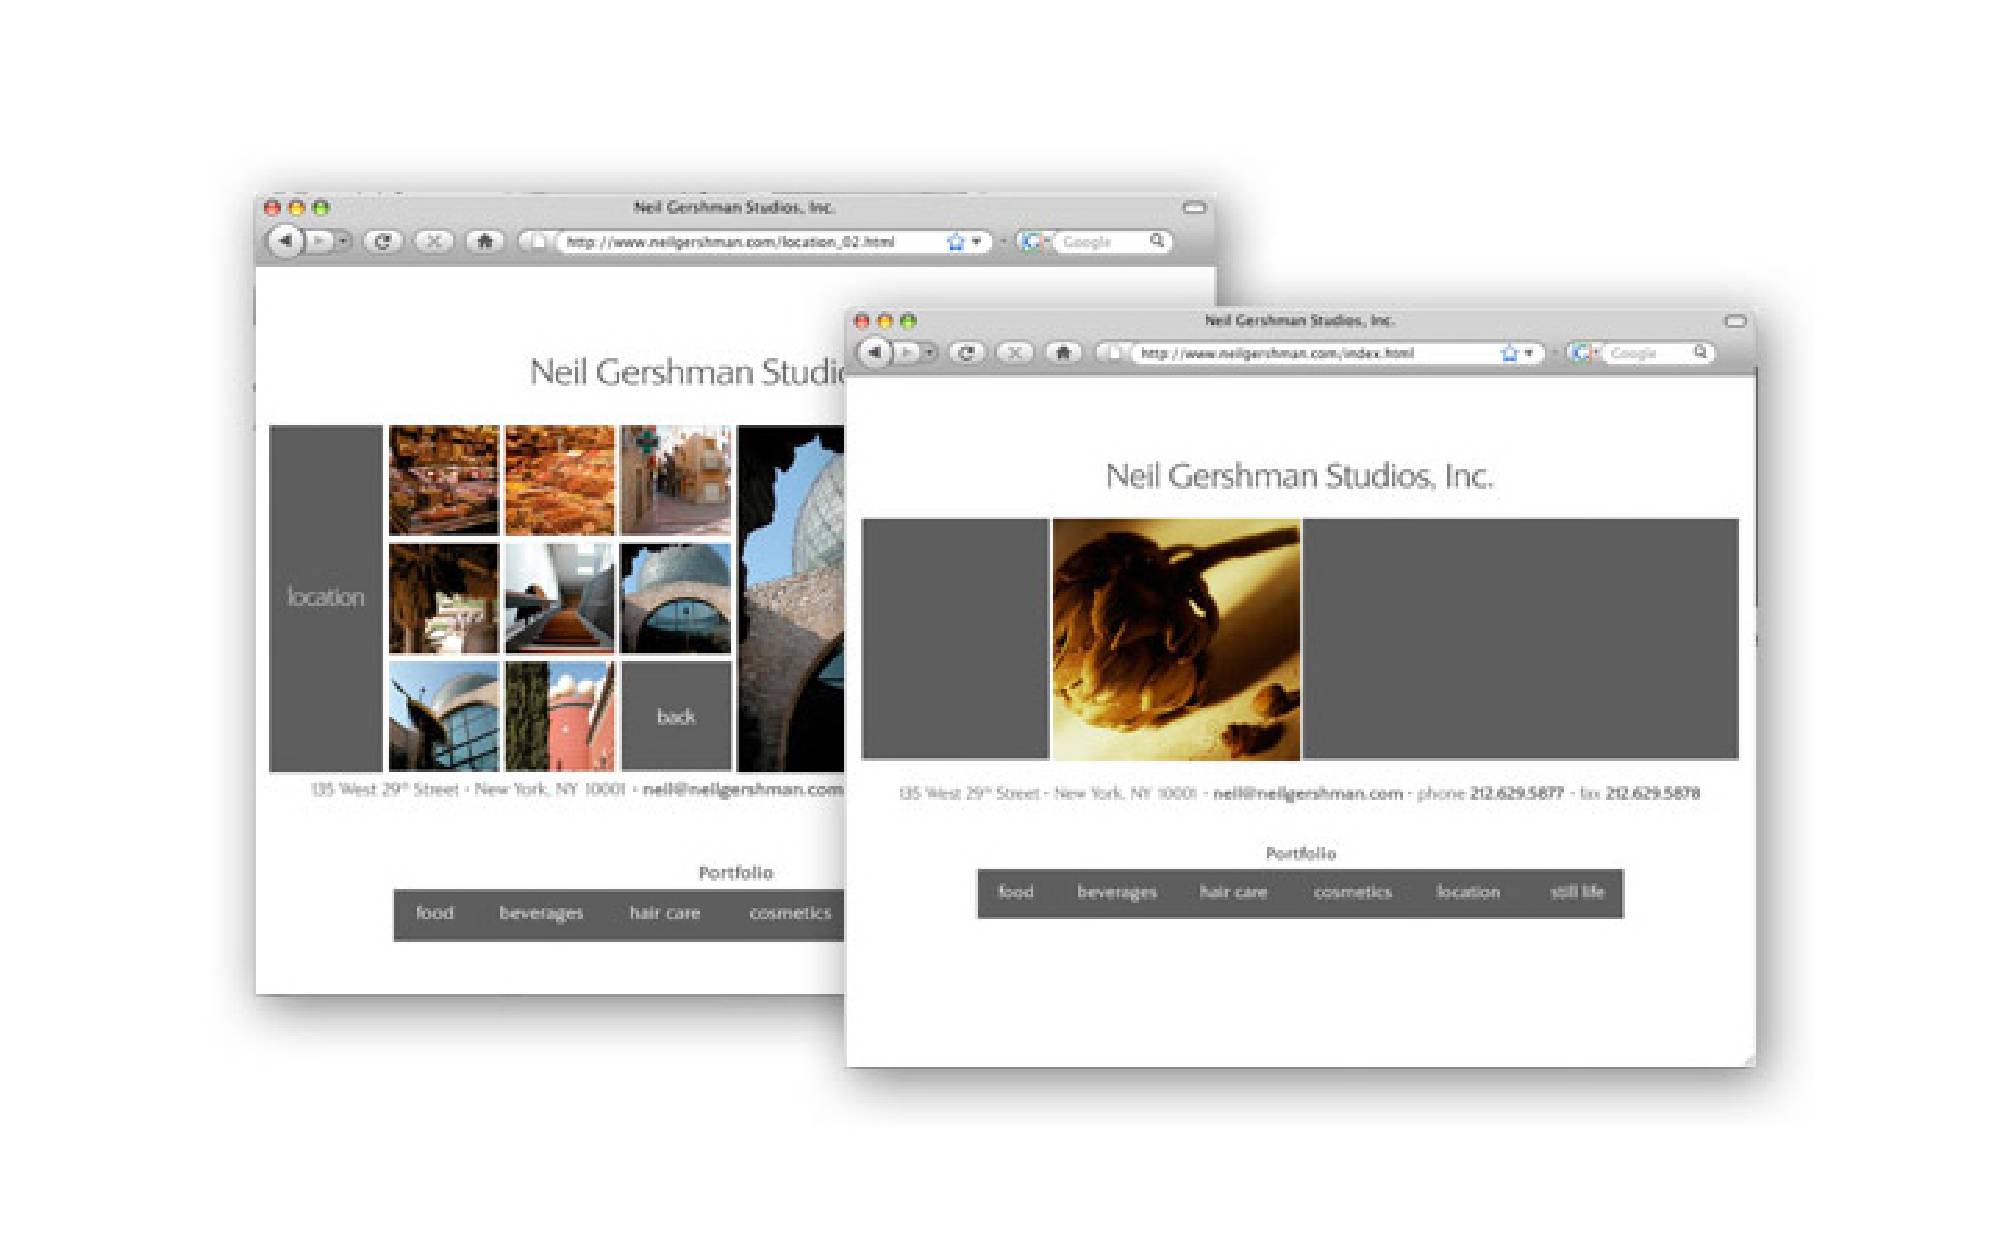The height and width of the screenshot is (1250, 2000).
Task: Open the still life portfolio in the front window
Action: coord(1577,892)
